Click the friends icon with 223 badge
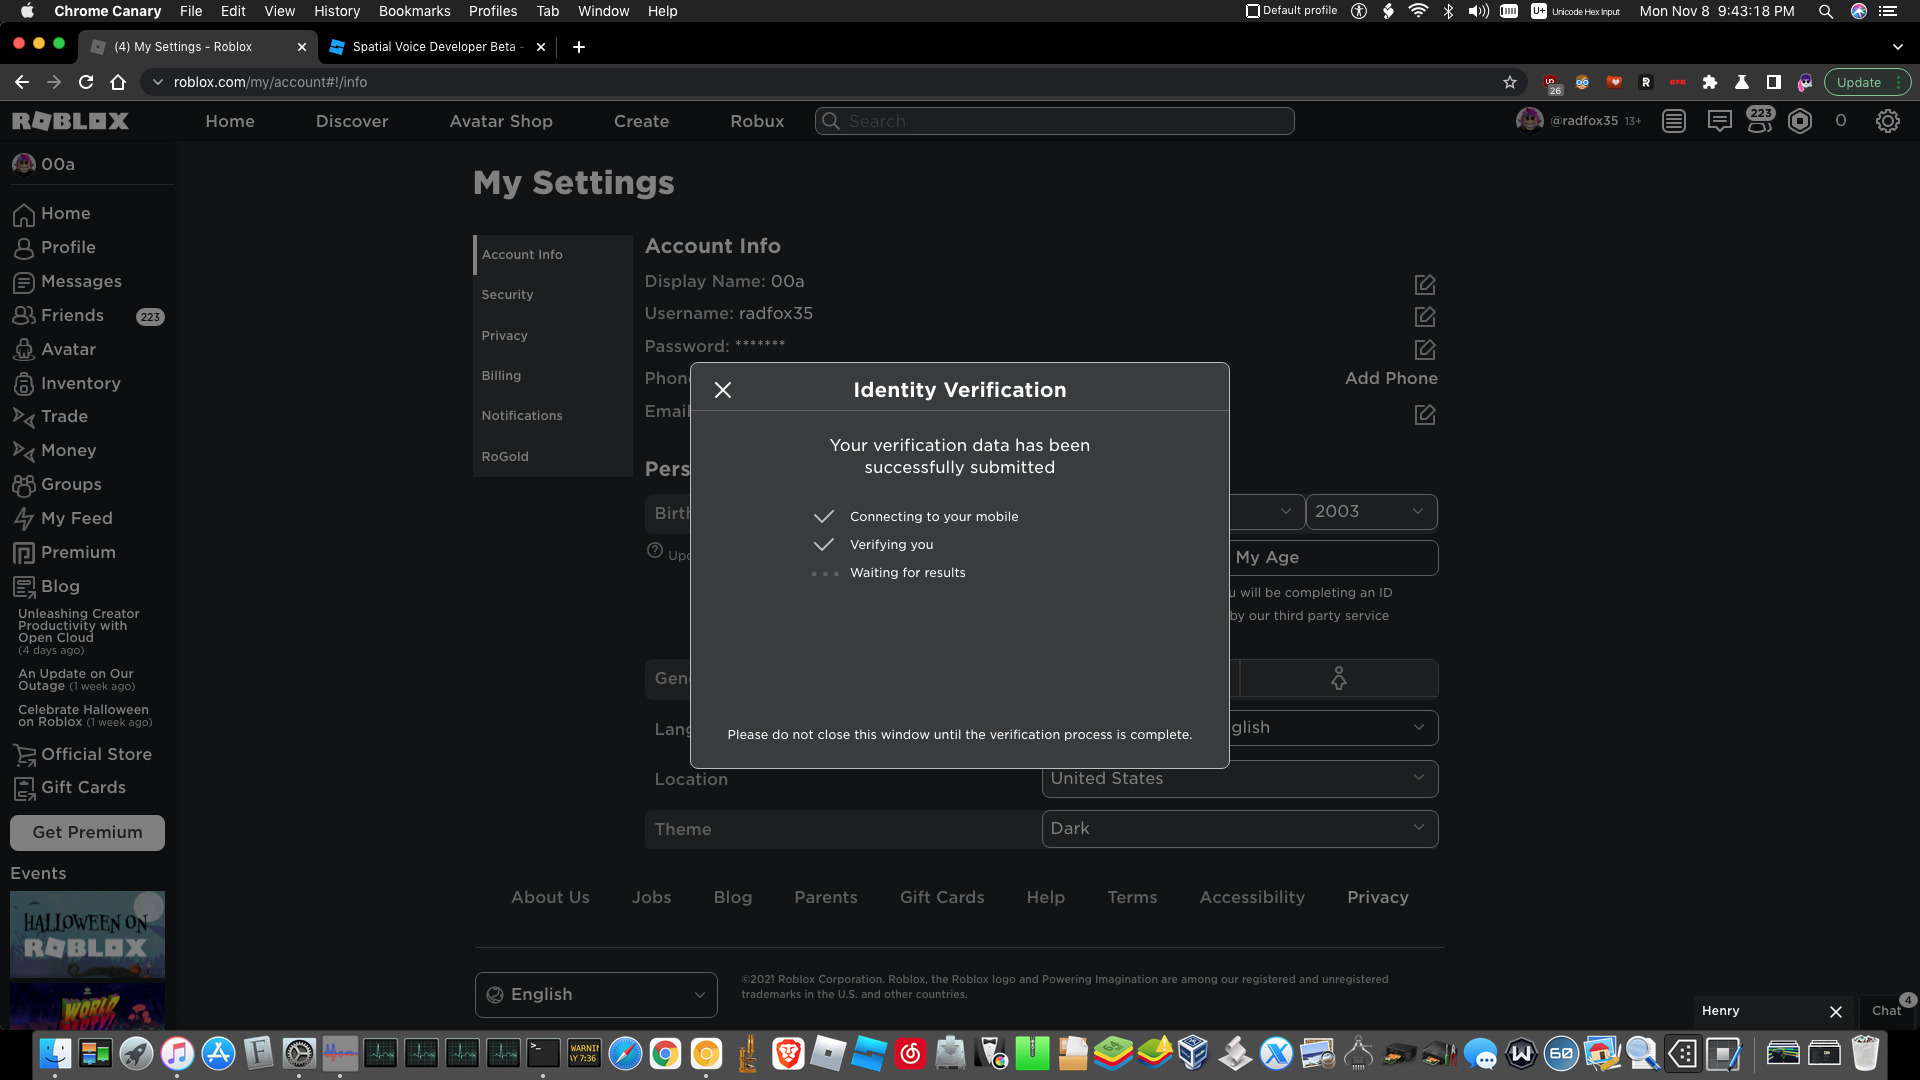This screenshot has width=1920, height=1080. pyautogui.click(x=1759, y=121)
